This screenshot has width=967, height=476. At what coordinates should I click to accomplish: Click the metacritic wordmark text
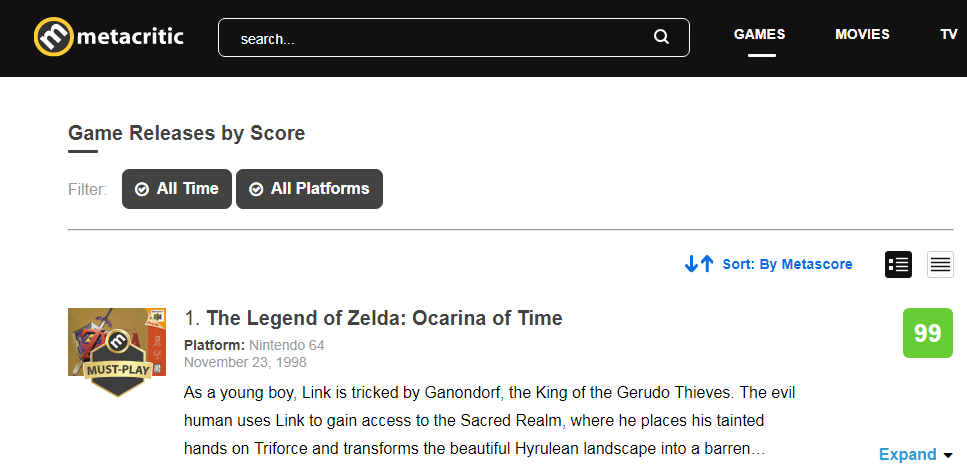[131, 37]
